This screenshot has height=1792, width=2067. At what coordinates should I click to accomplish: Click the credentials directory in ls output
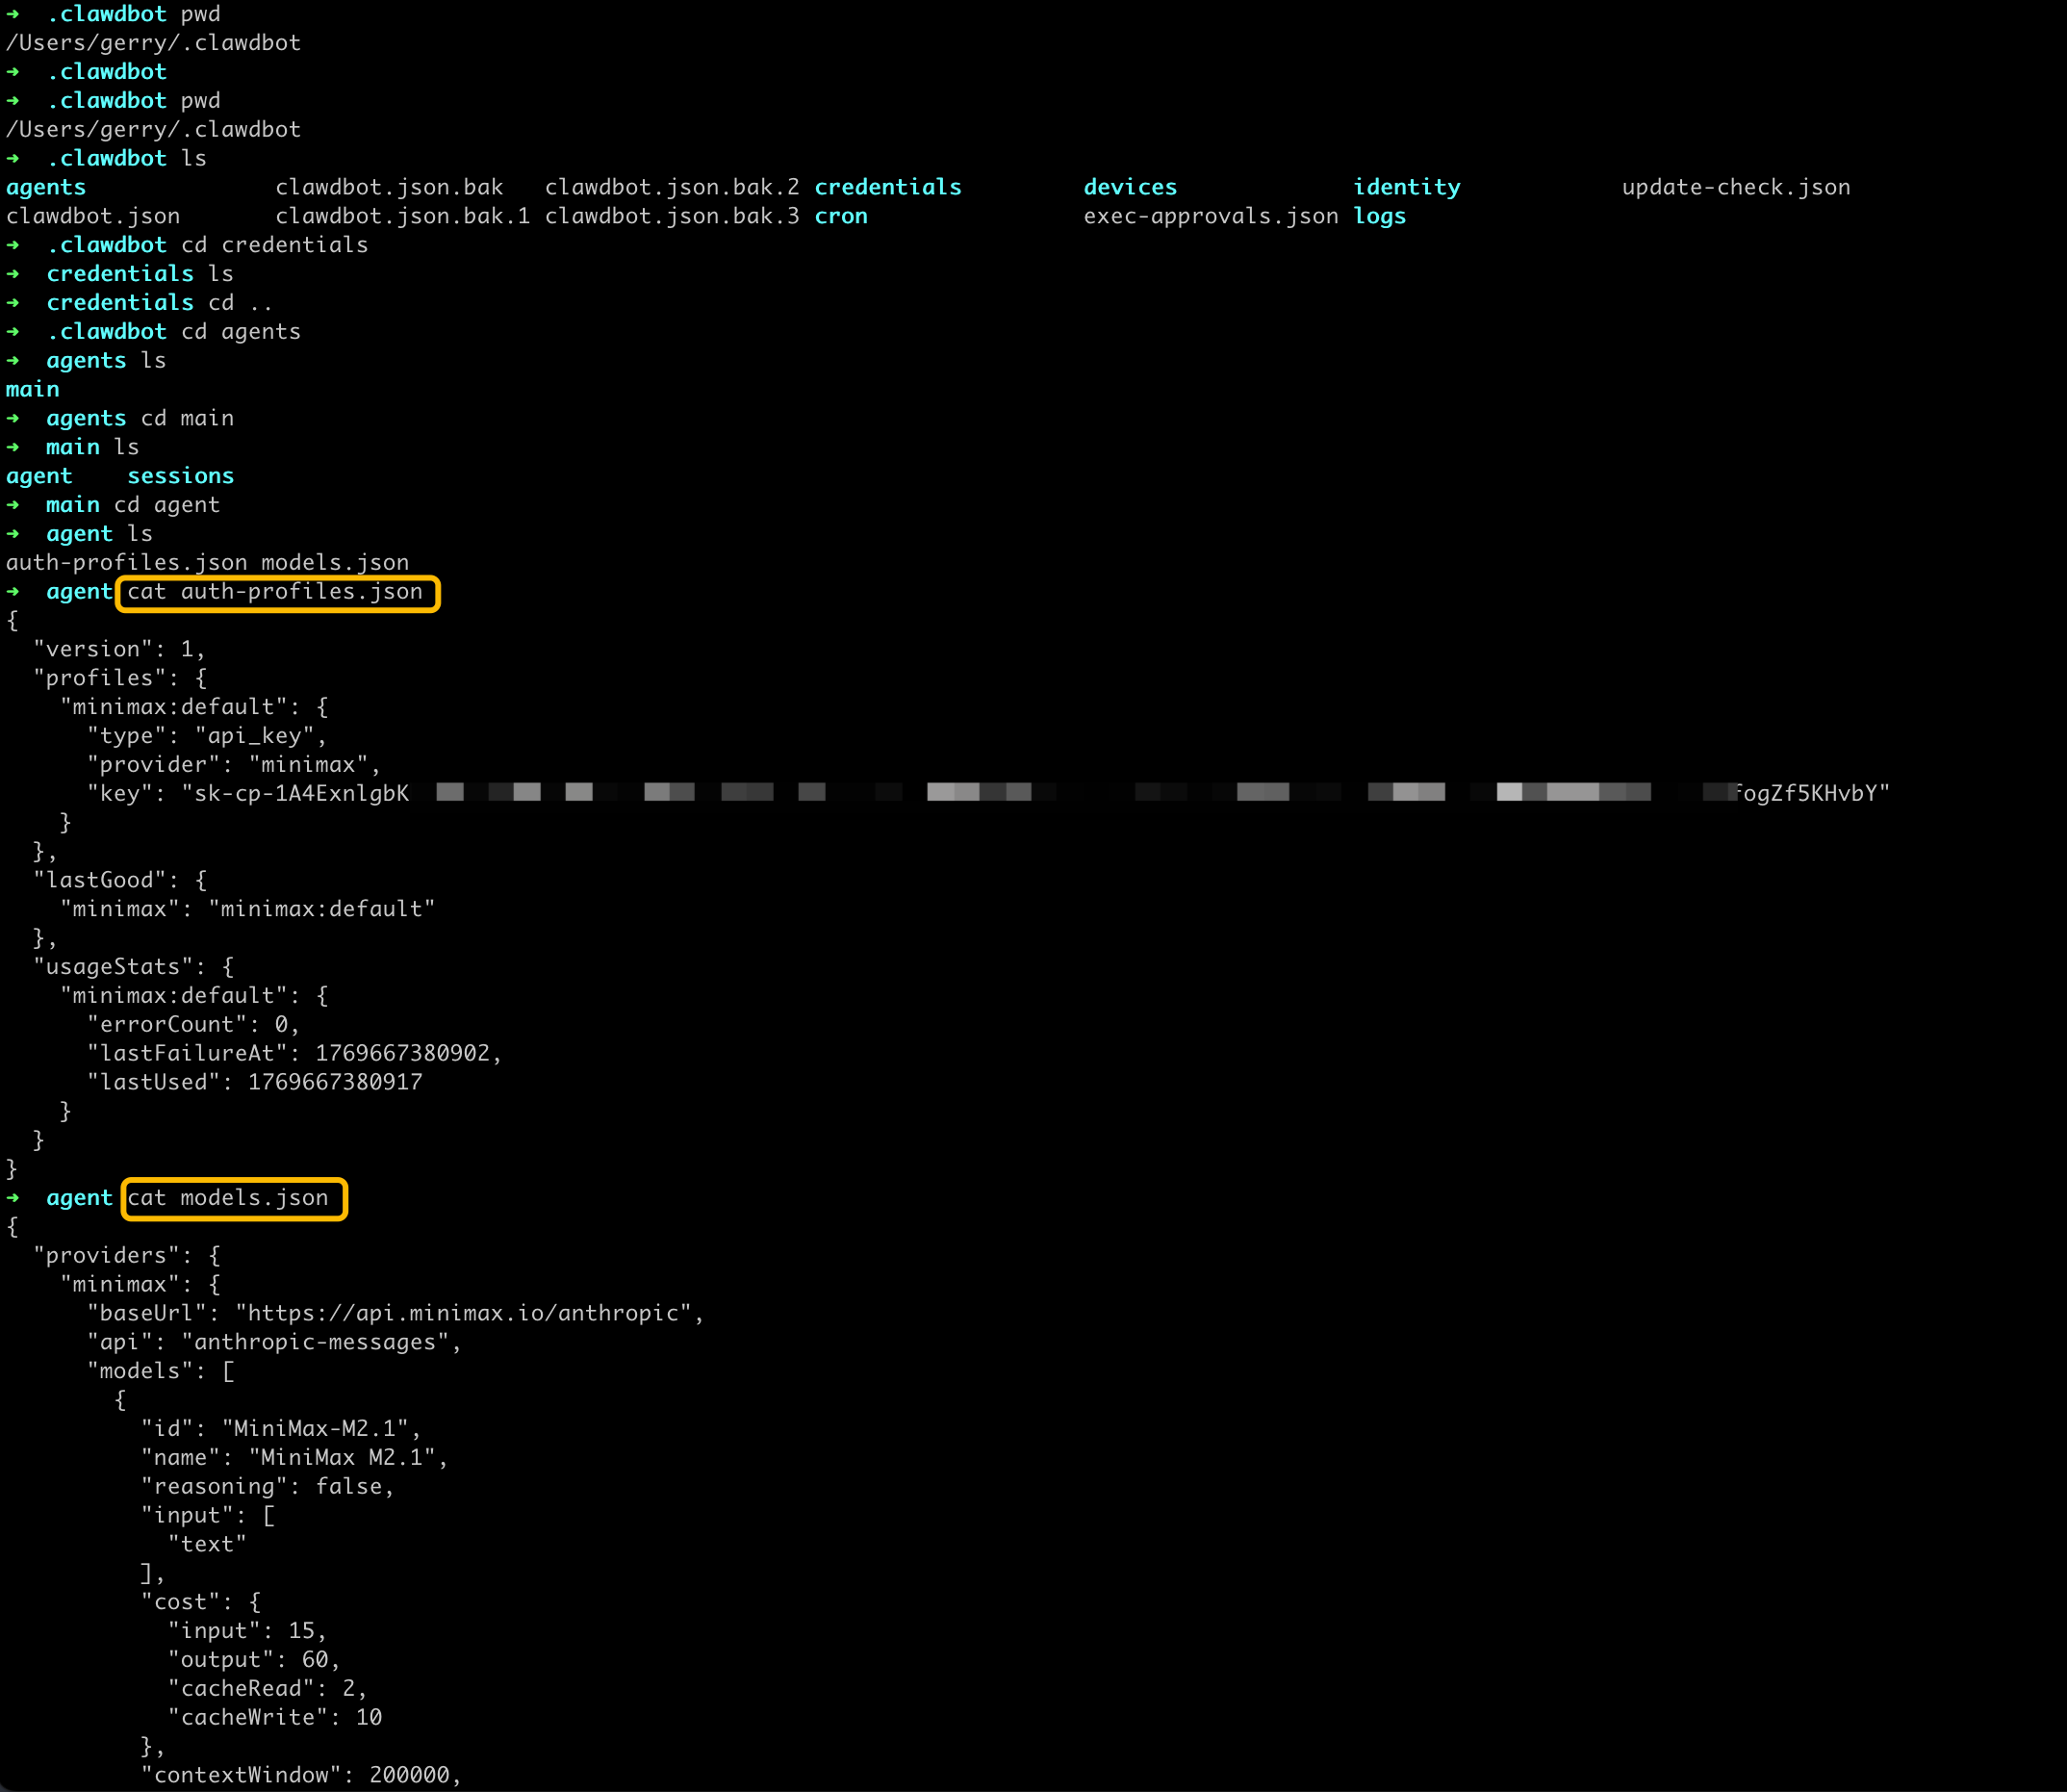coord(887,187)
